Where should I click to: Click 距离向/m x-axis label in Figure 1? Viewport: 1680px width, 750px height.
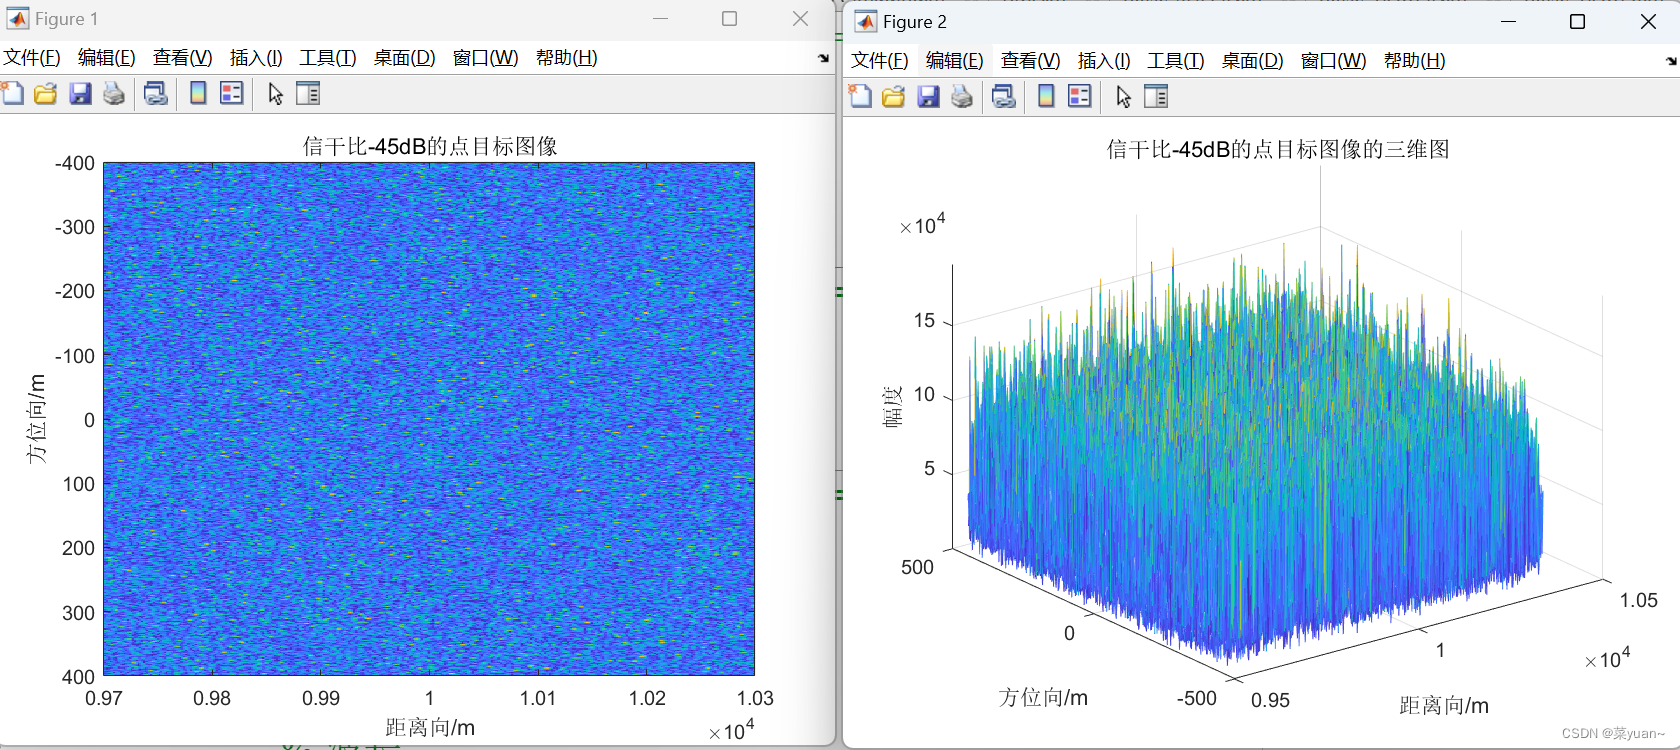pyautogui.click(x=430, y=727)
